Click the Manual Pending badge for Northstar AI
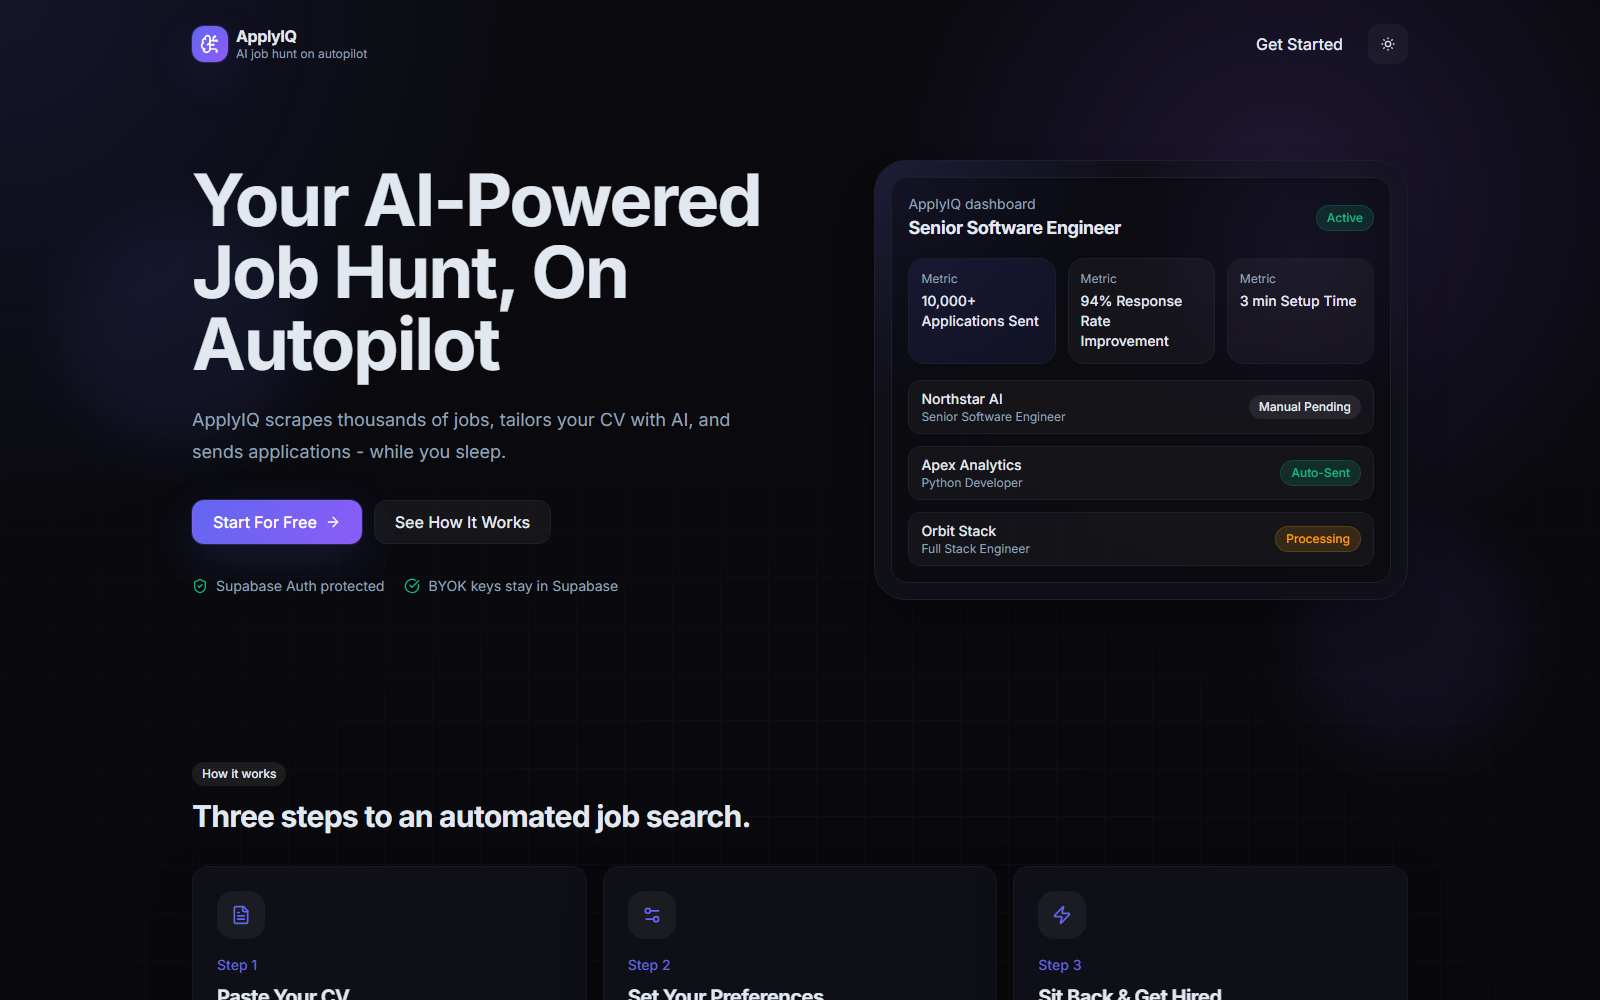This screenshot has height=1000, width=1600. click(1304, 407)
